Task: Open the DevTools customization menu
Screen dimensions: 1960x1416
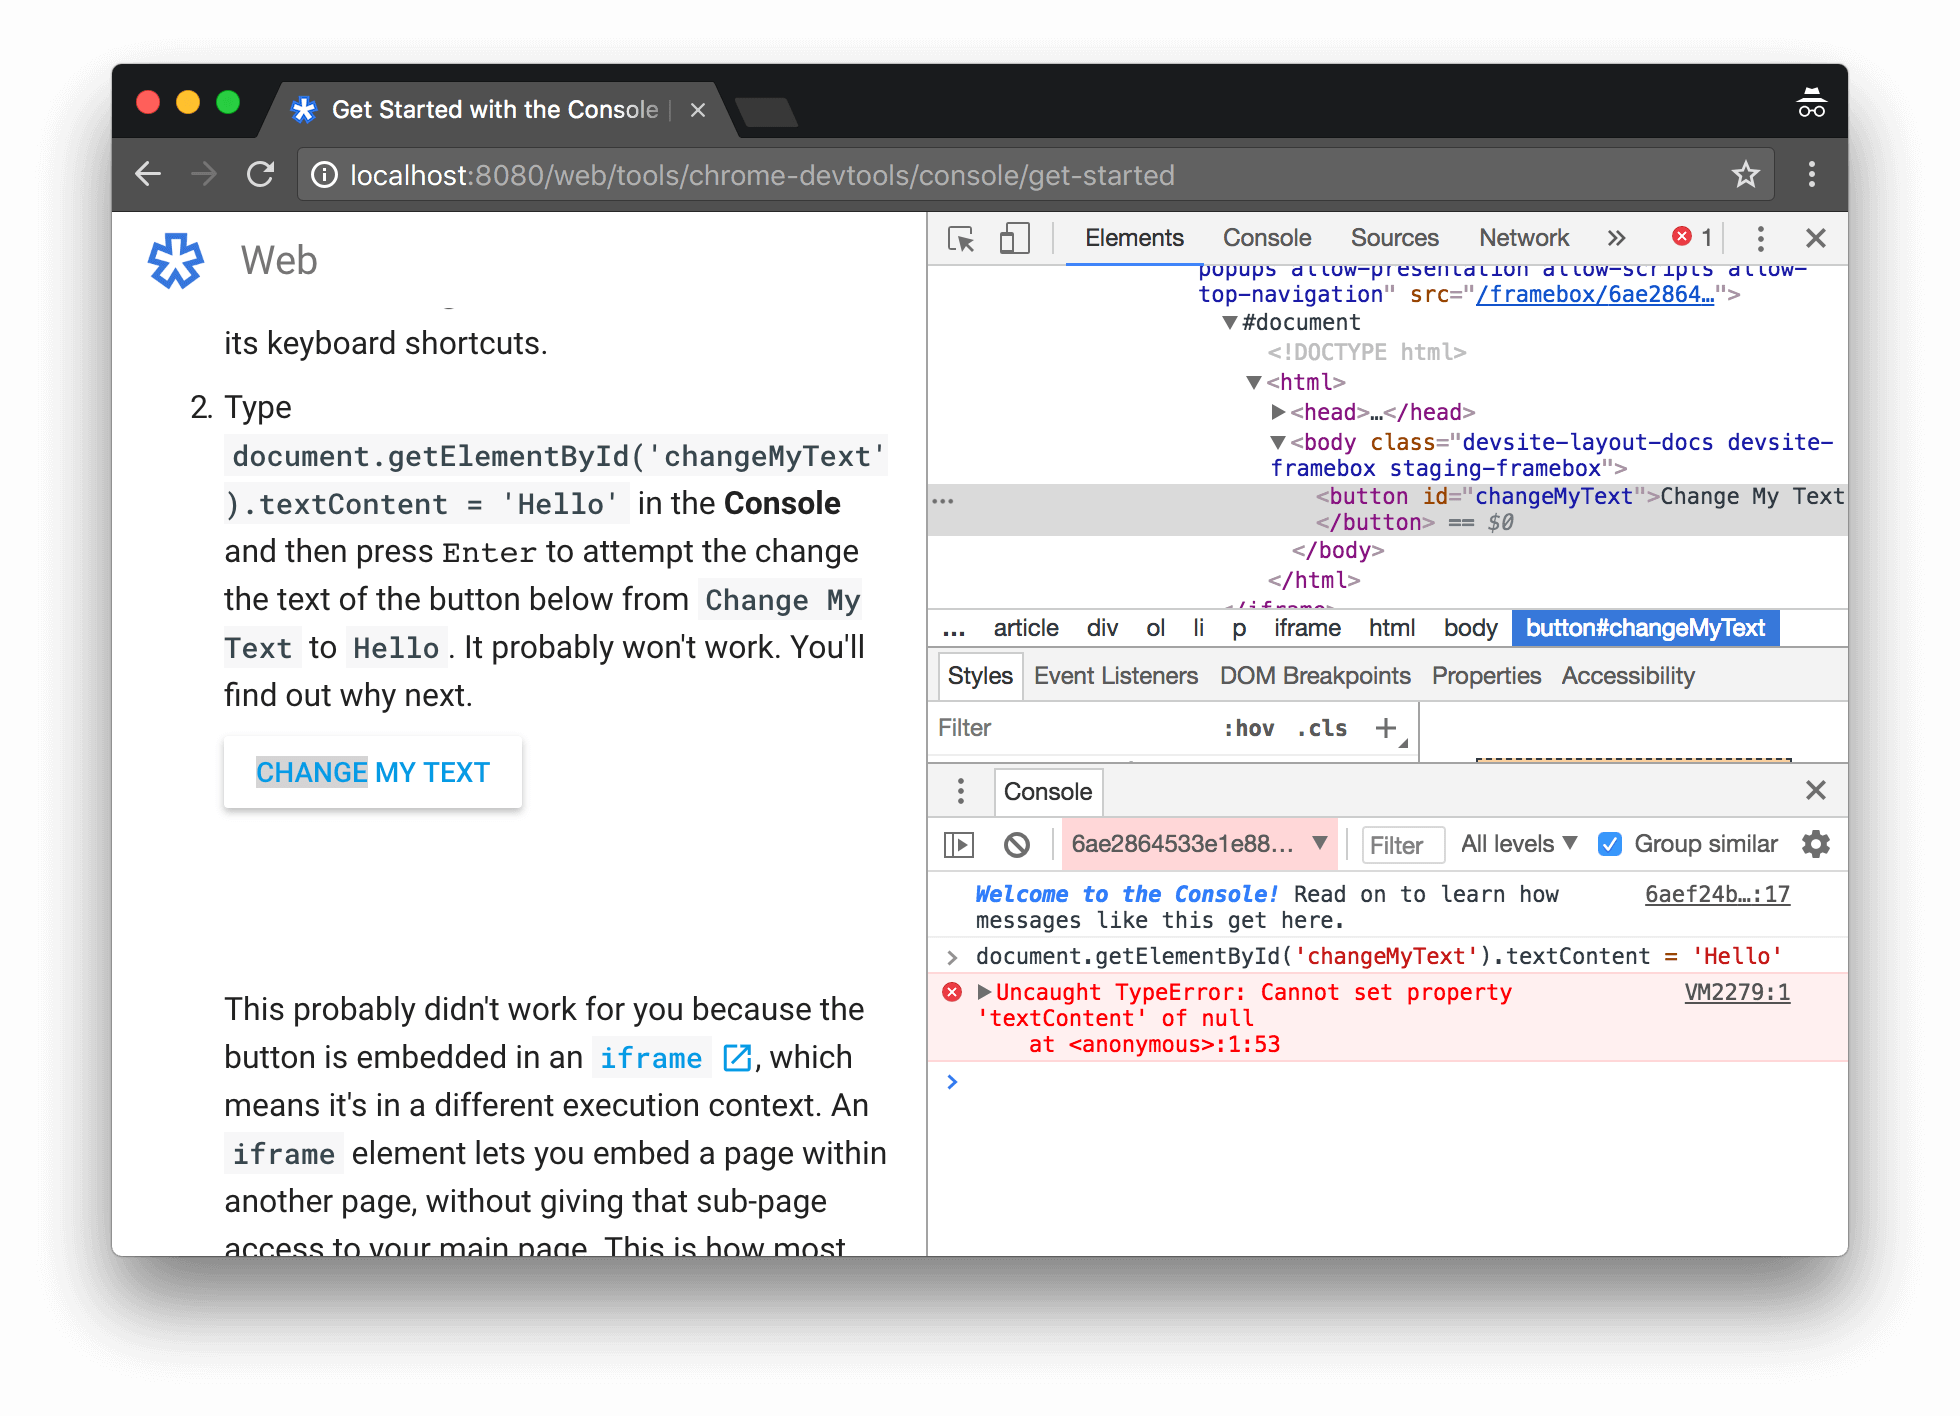Action: pos(1760,238)
